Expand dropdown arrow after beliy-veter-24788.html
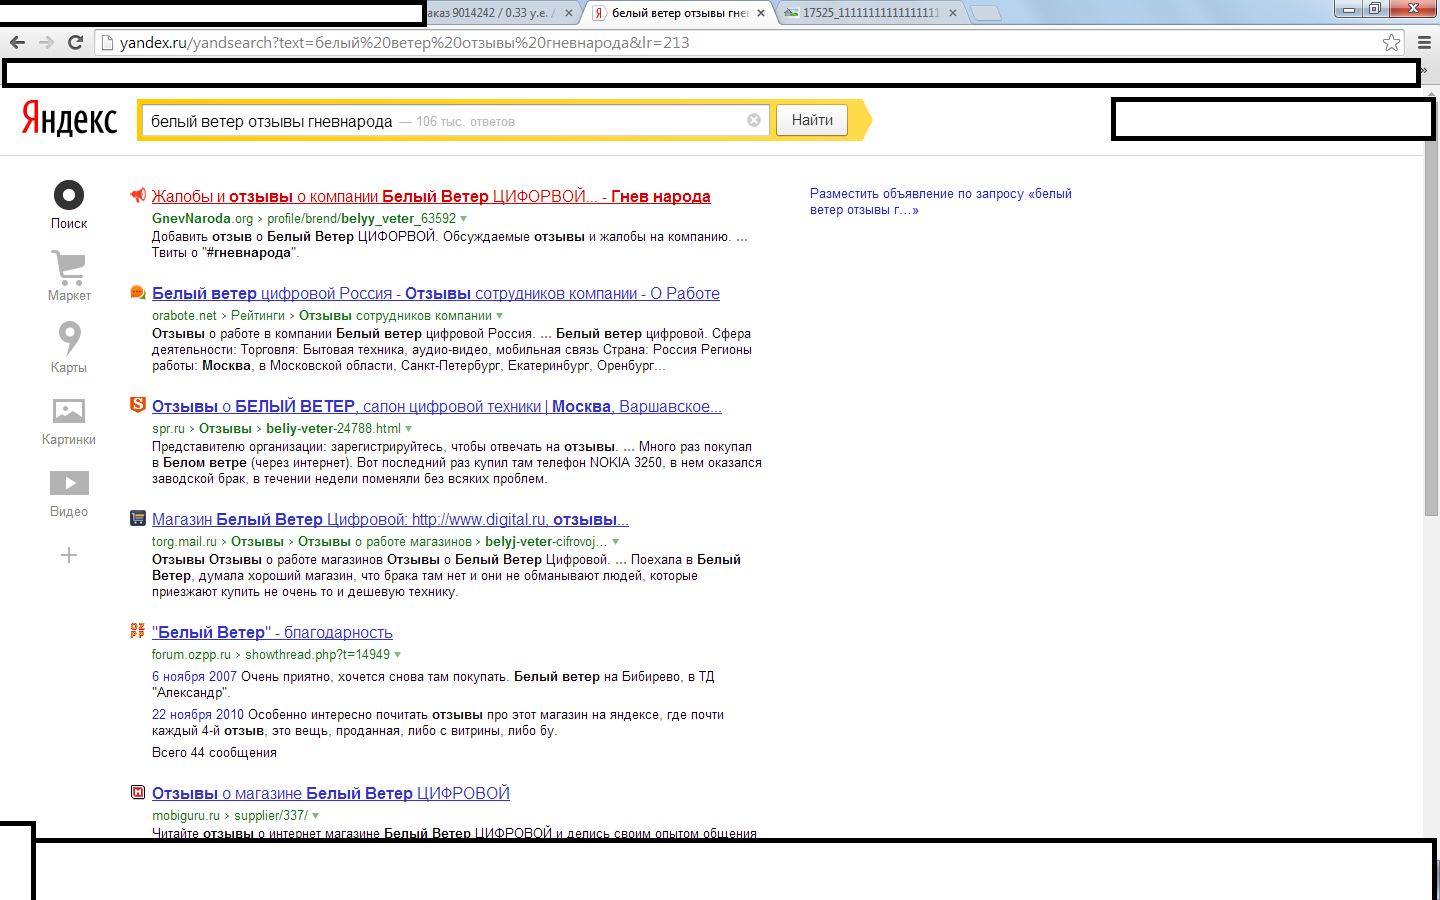 coord(408,429)
